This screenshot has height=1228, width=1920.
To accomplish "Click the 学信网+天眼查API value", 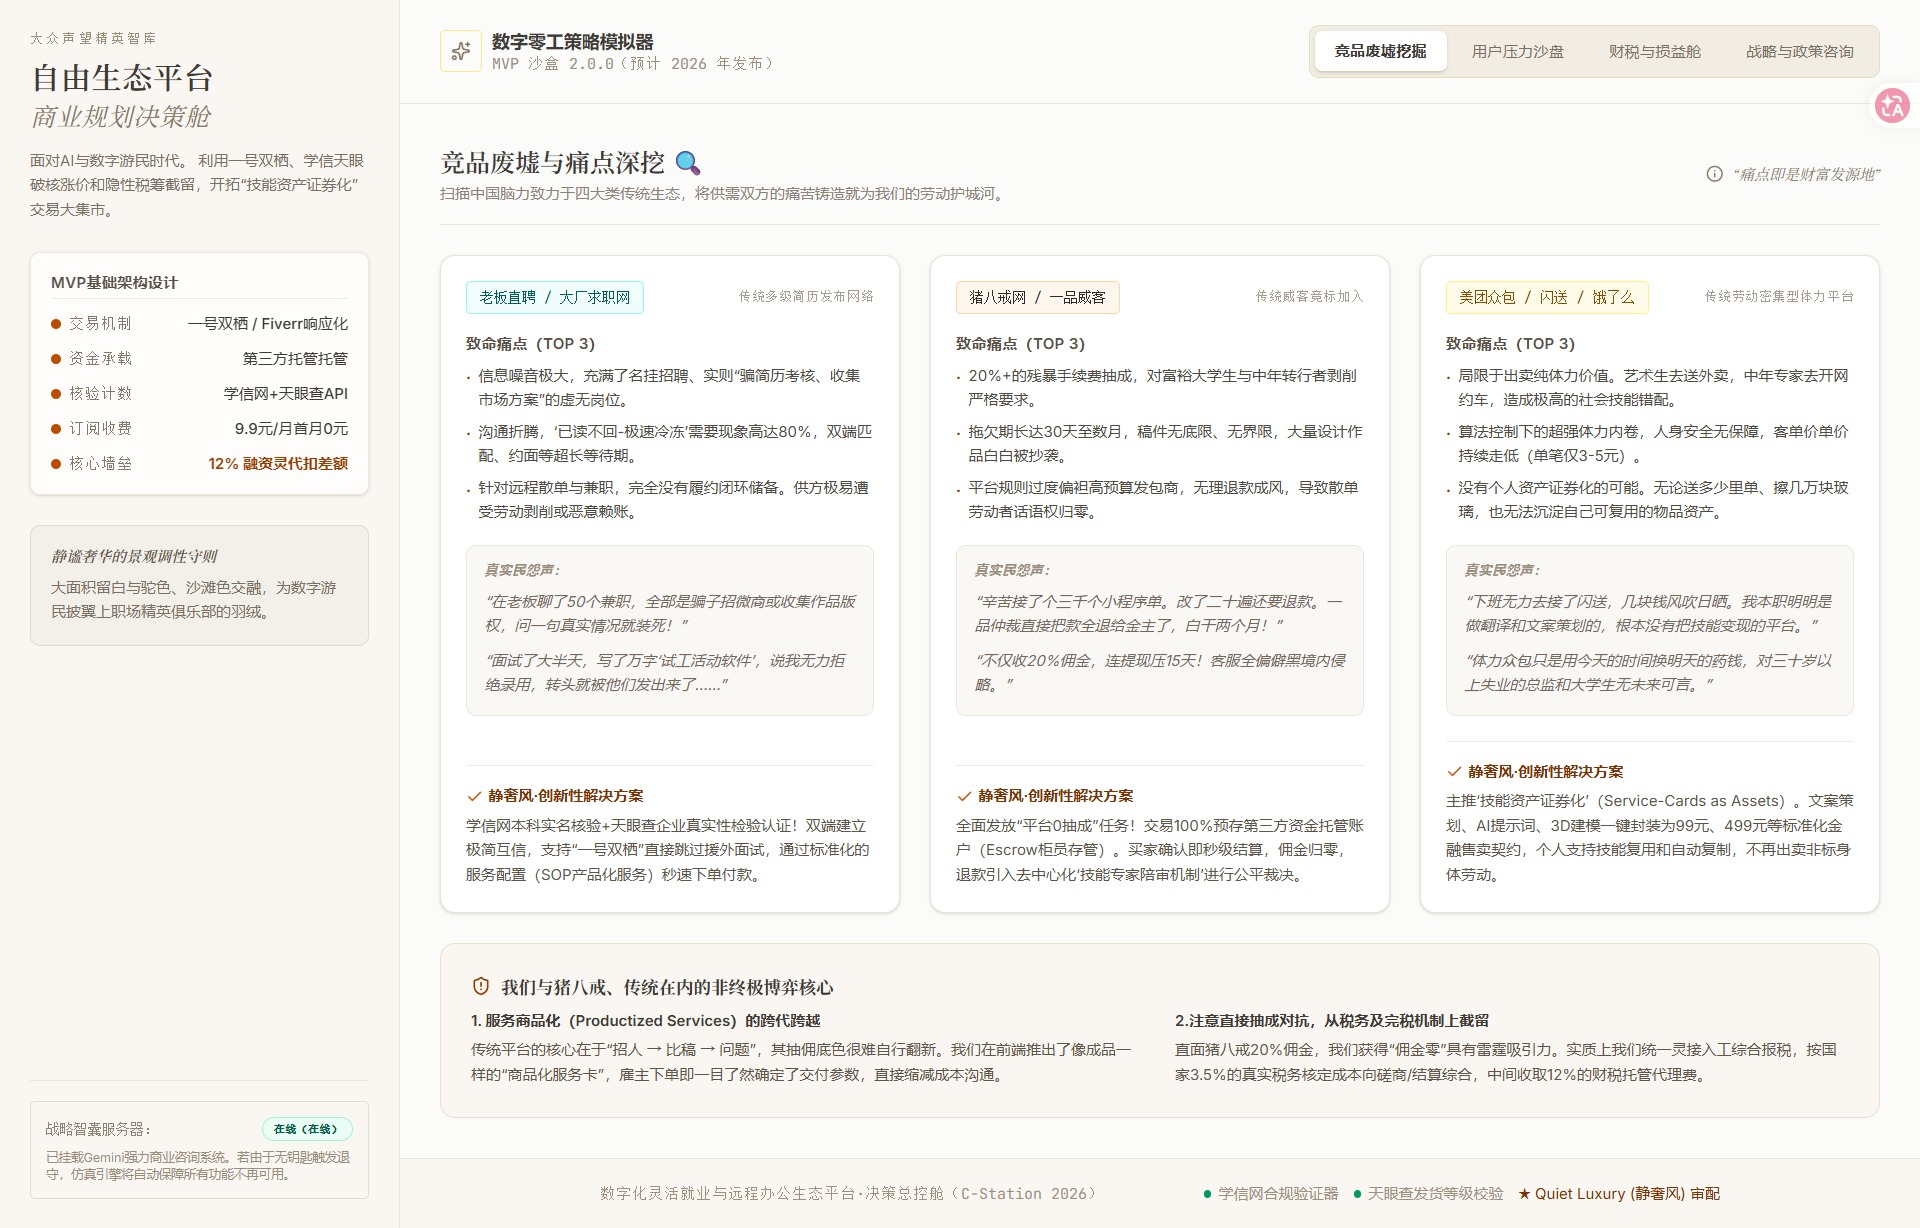I will click(x=286, y=394).
